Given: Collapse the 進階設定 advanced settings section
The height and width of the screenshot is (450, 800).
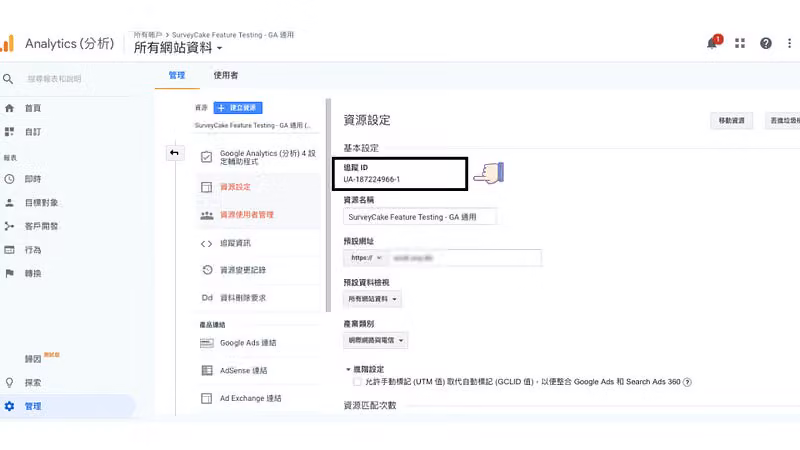Looking at the screenshot, I should (364, 369).
